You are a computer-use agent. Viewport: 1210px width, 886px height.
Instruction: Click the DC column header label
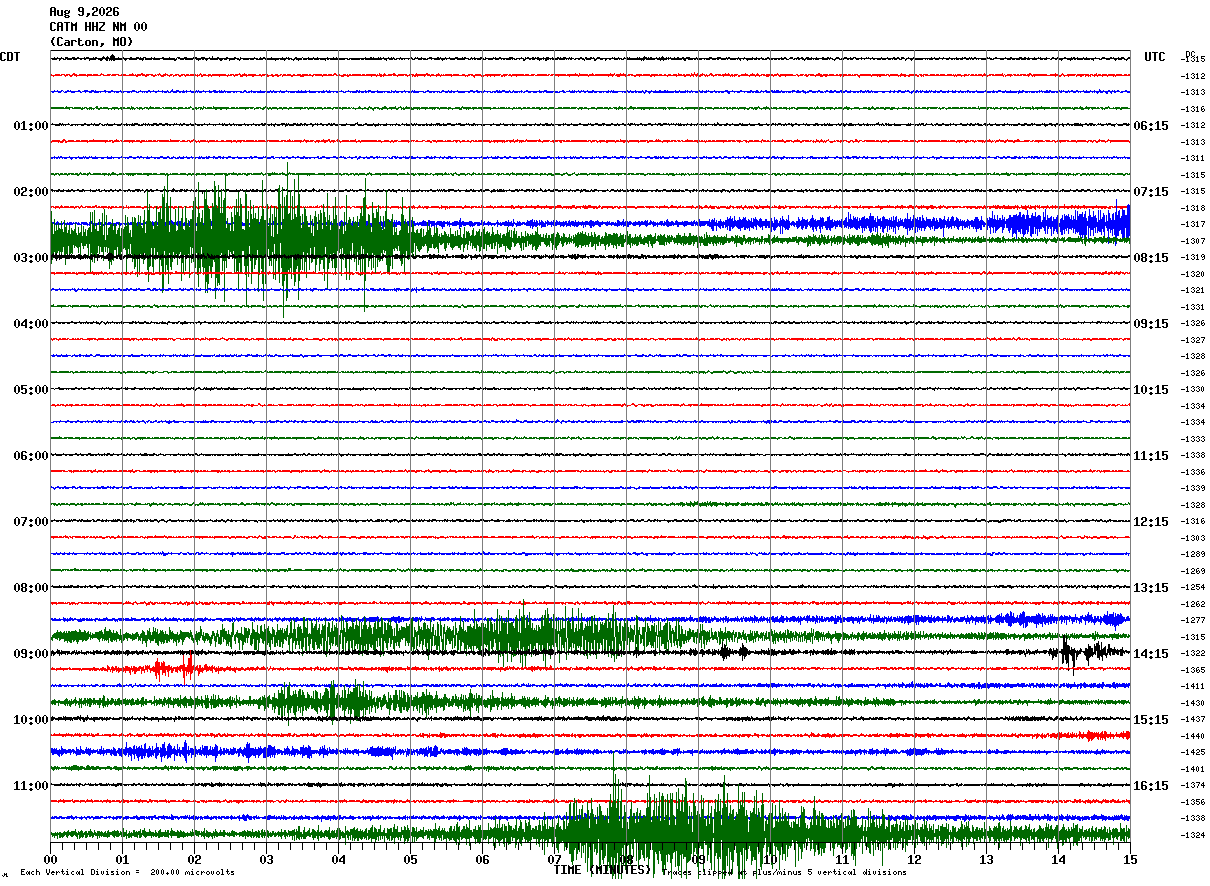click(x=1190, y=54)
